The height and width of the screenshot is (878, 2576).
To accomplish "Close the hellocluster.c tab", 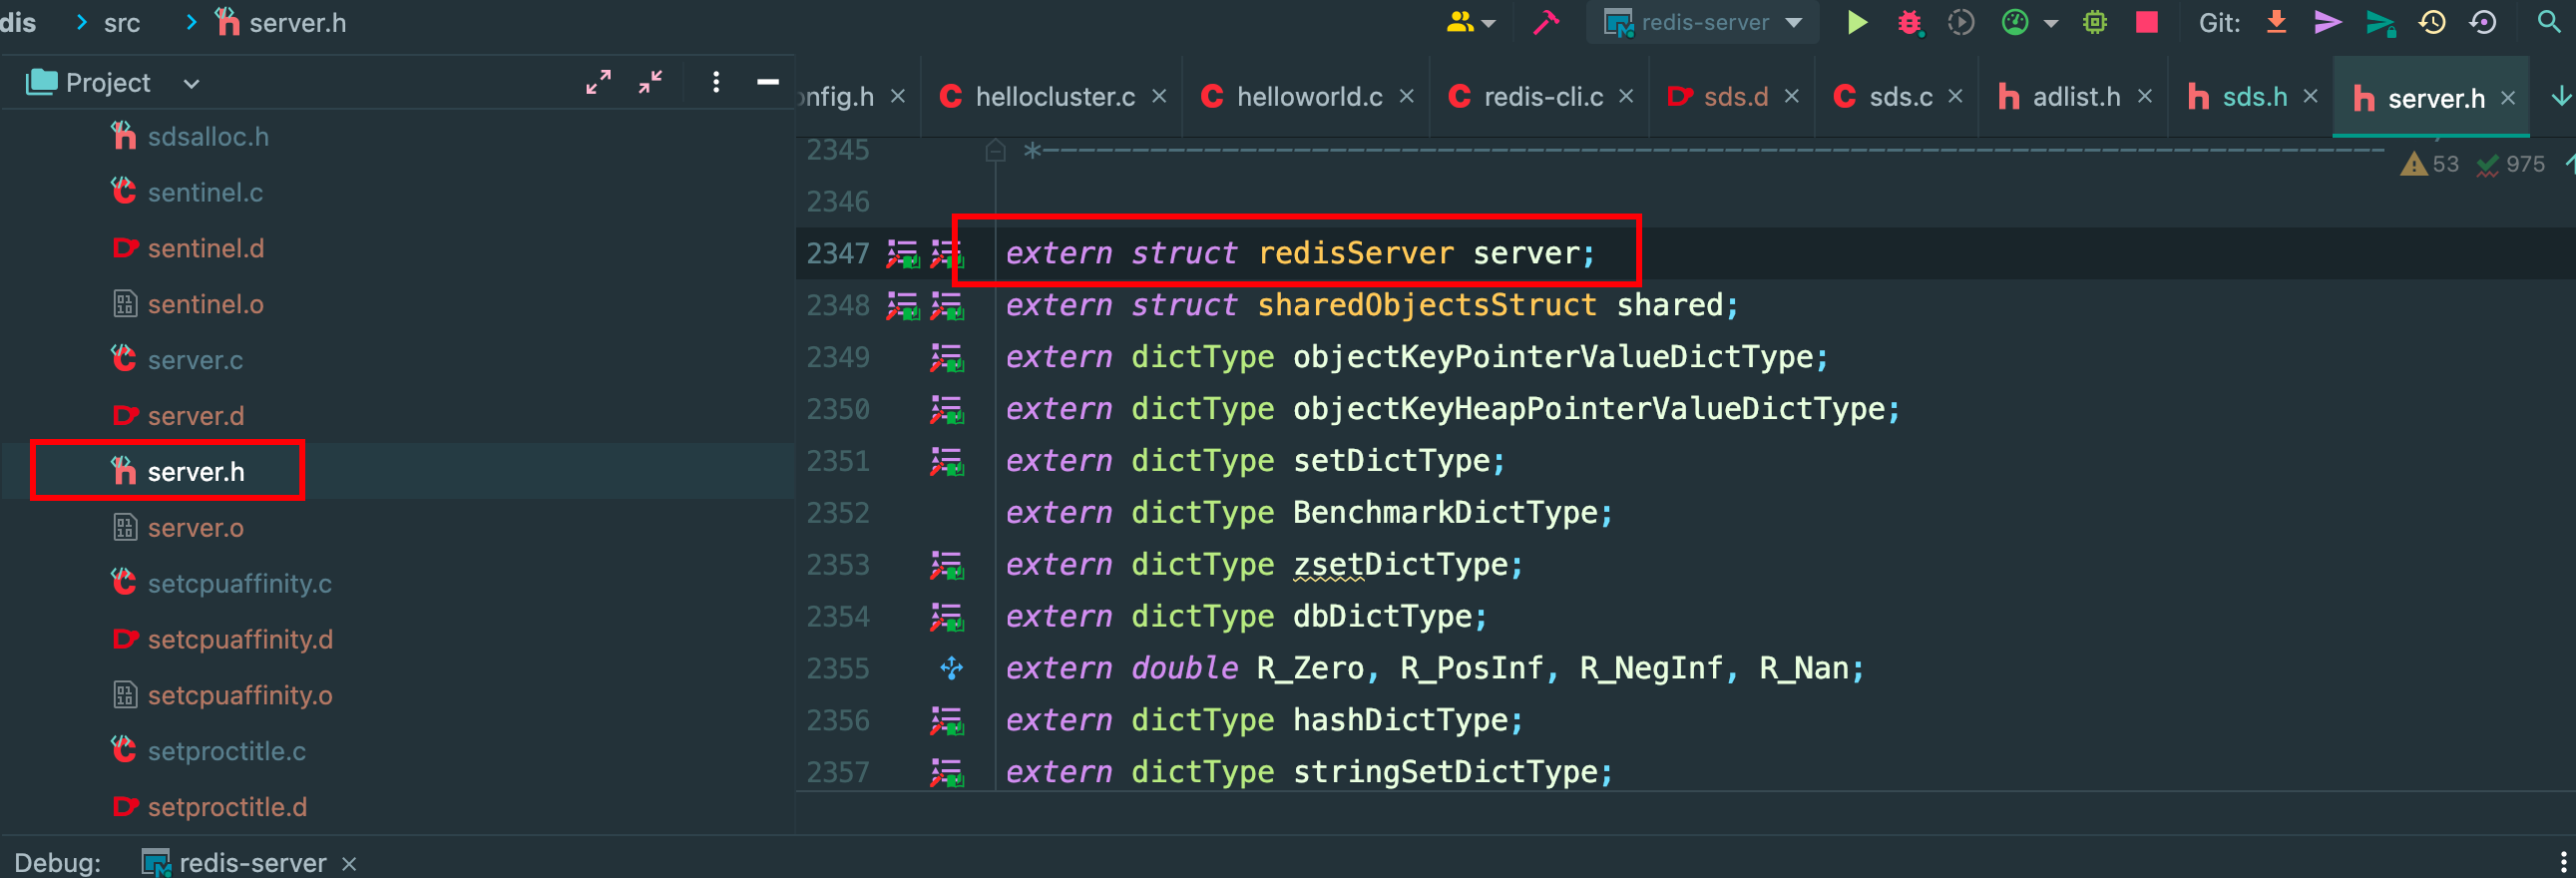I will (x=1160, y=96).
